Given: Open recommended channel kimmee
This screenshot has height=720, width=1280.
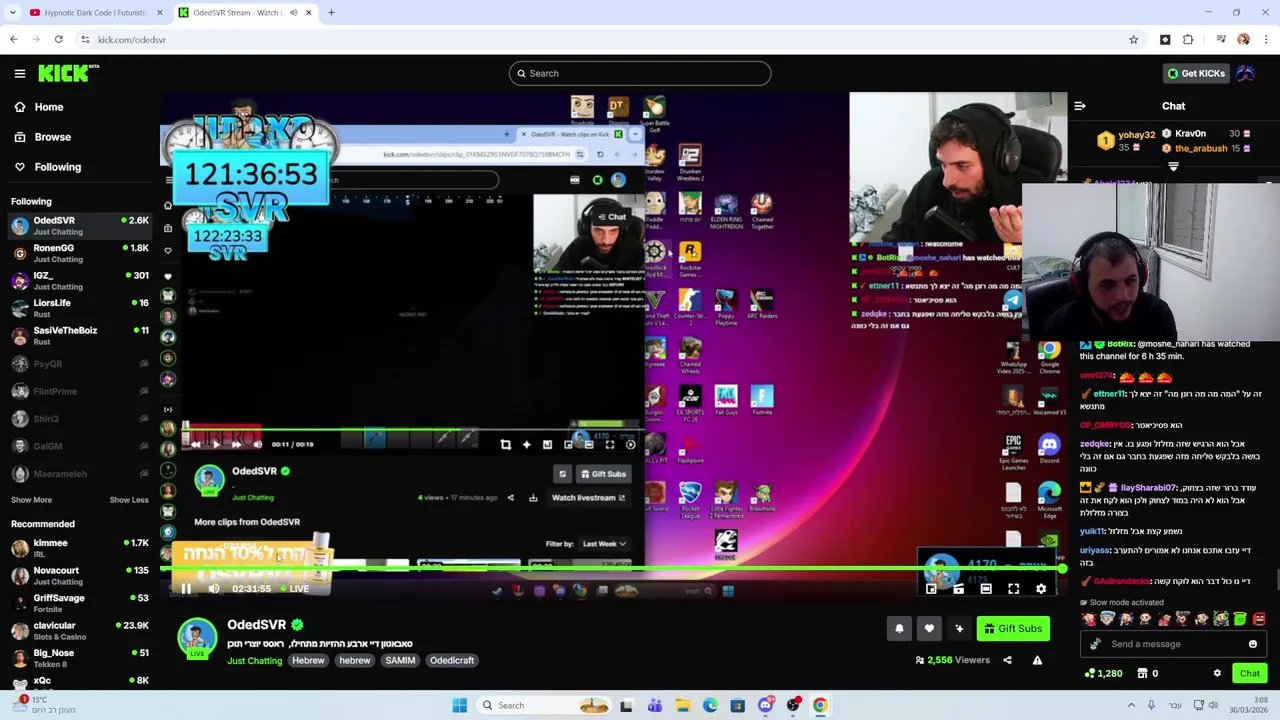Looking at the screenshot, I should coord(80,548).
